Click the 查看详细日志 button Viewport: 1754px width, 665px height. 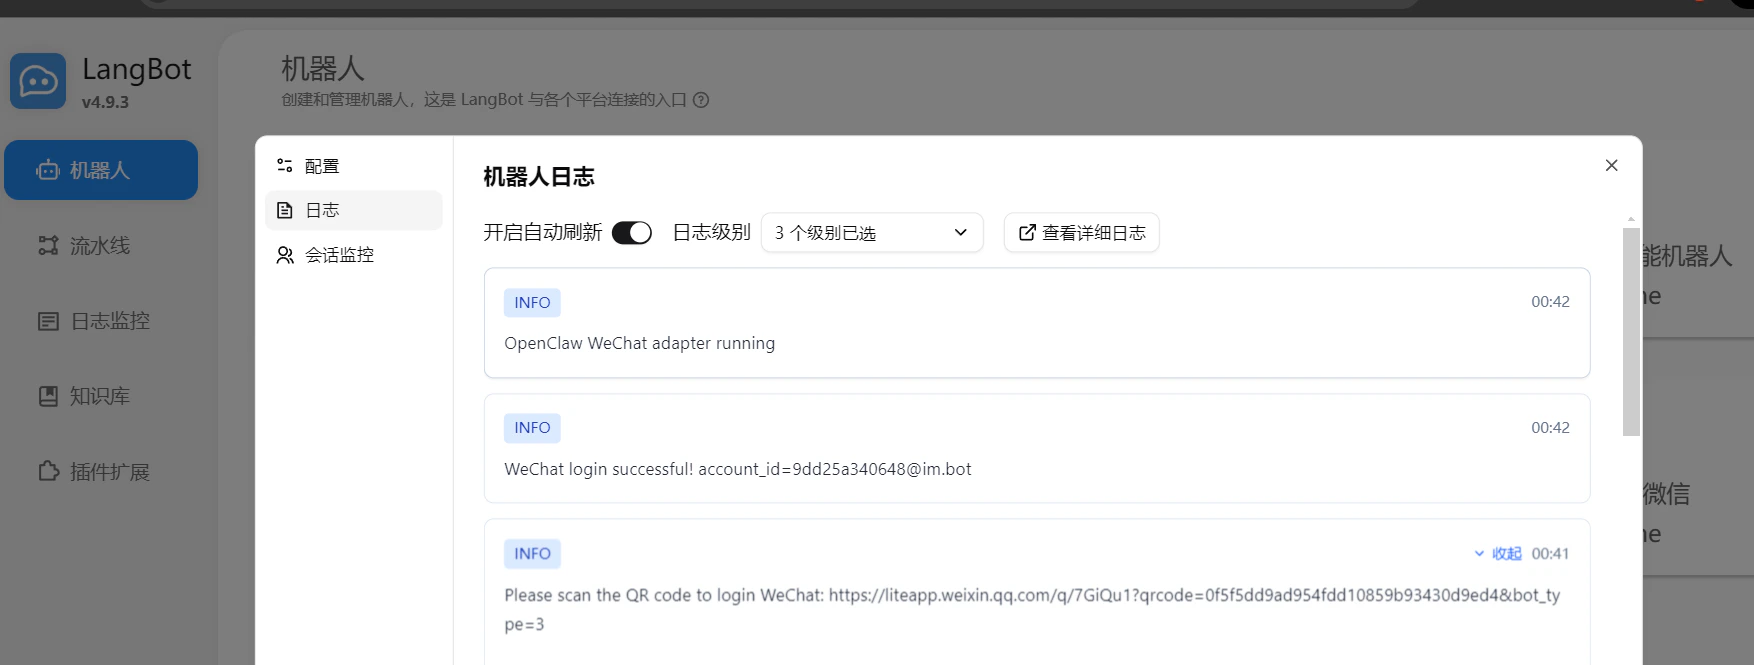click(x=1082, y=233)
